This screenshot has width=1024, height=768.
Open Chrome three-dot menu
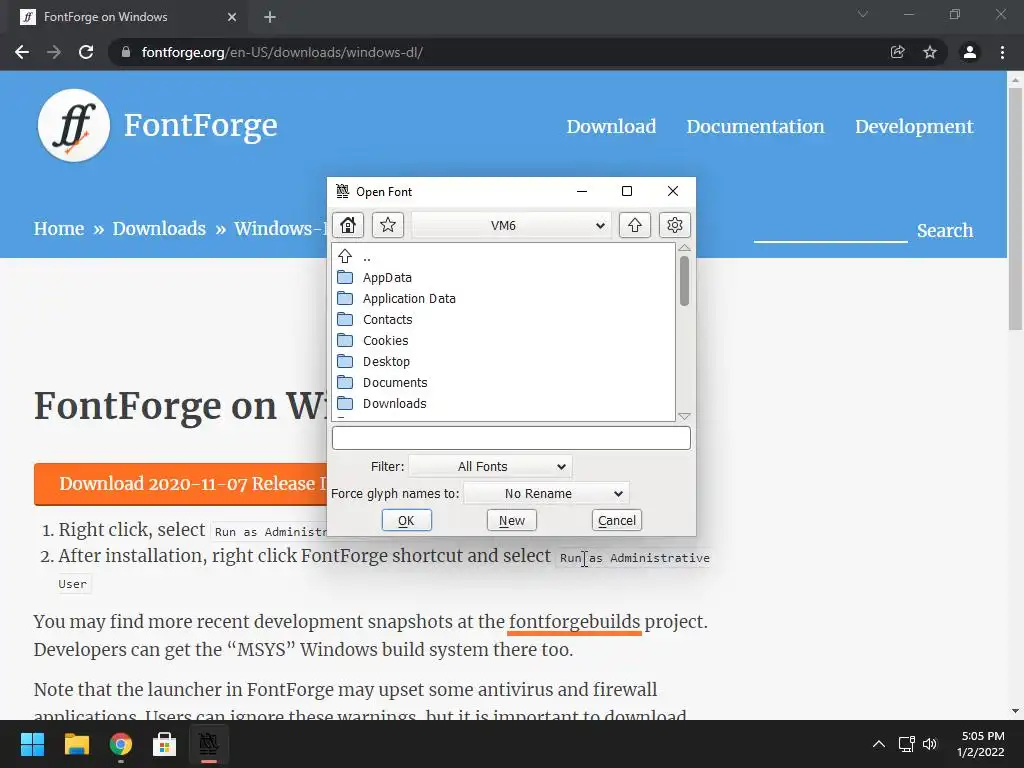pyautogui.click(x=1002, y=52)
